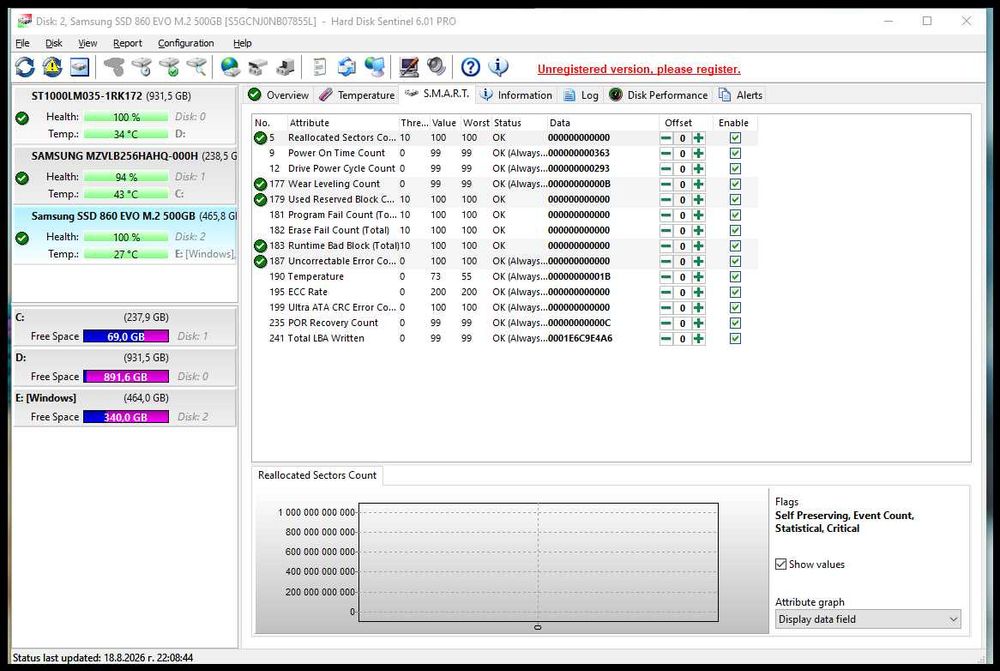The image size is (1000, 671).
Task: Click the Attribute column header
Action: (x=342, y=122)
